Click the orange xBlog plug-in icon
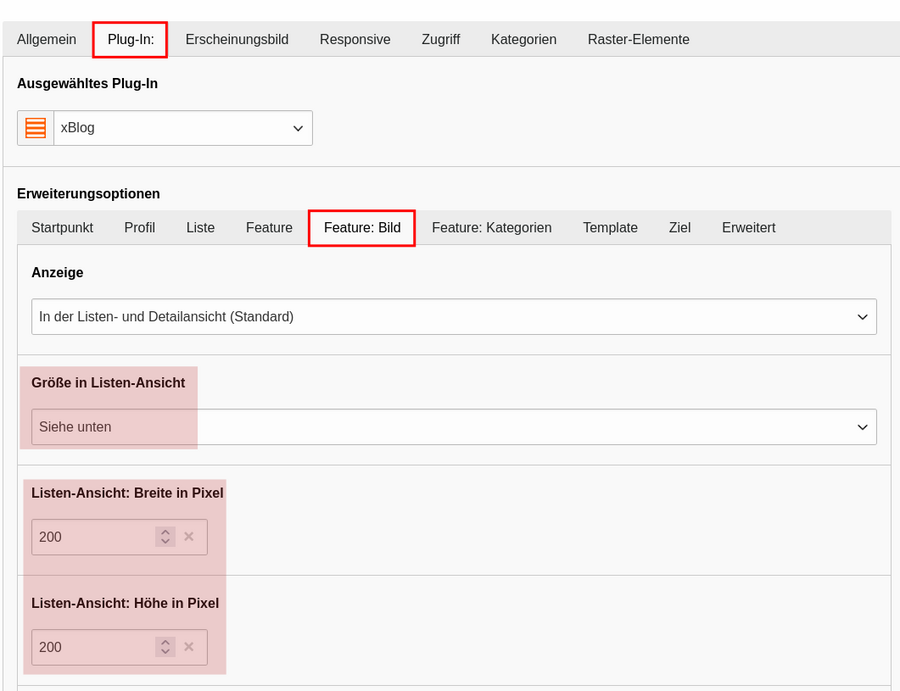The height and width of the screenshot is (691, 900). coord(36,128)
